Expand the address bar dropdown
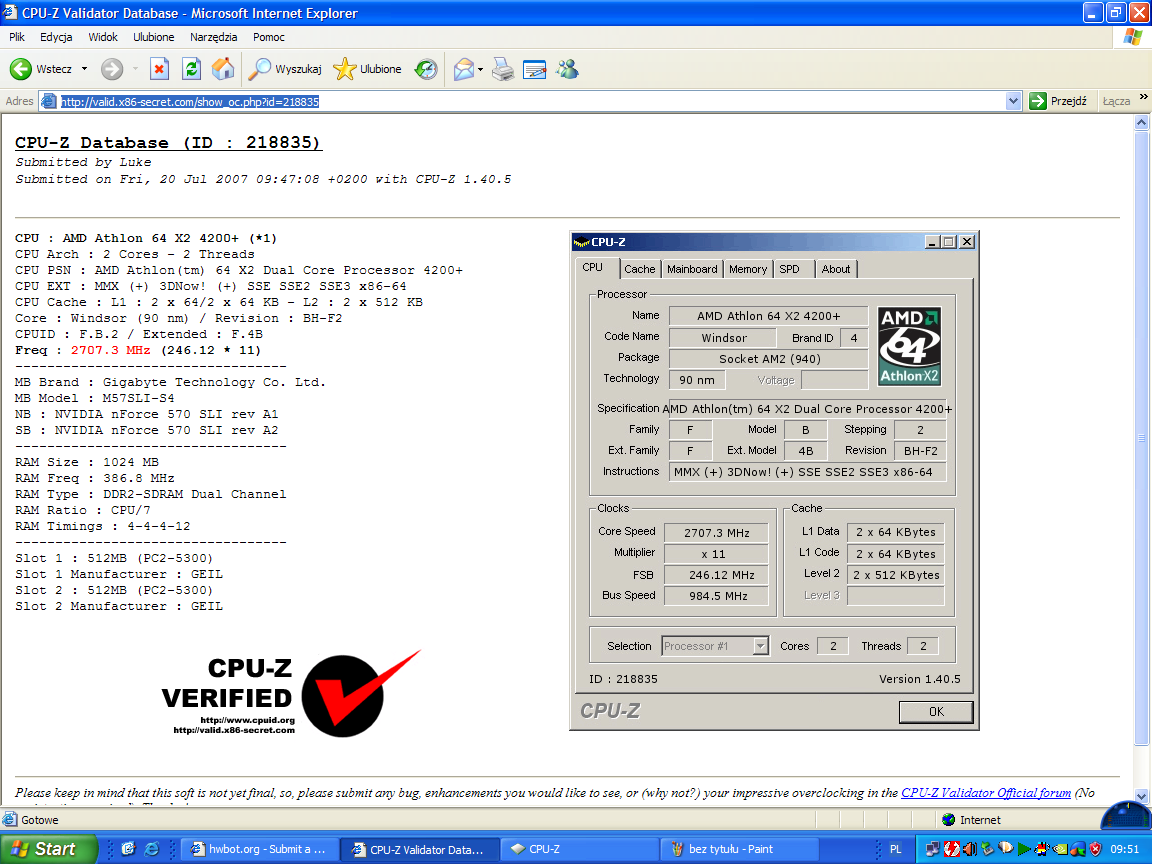 pos(1013,101)
